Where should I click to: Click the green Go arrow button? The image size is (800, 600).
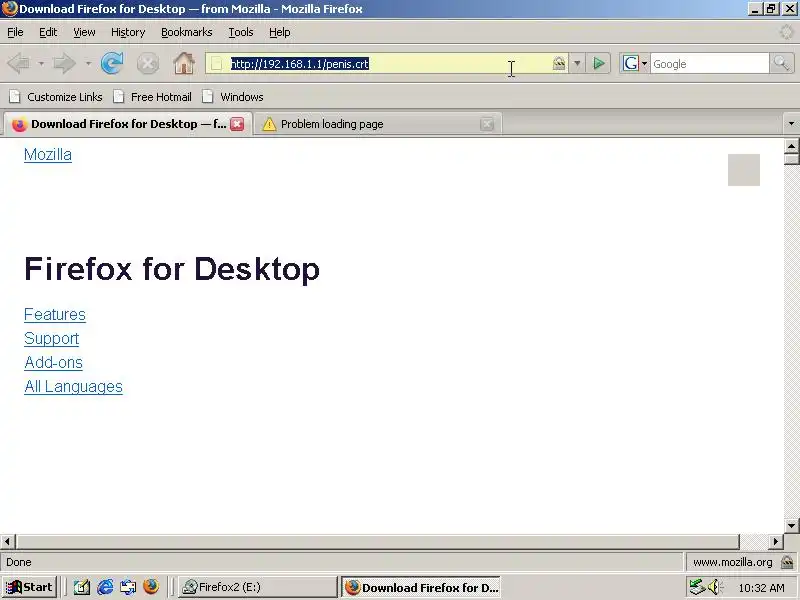click(598, 64)
